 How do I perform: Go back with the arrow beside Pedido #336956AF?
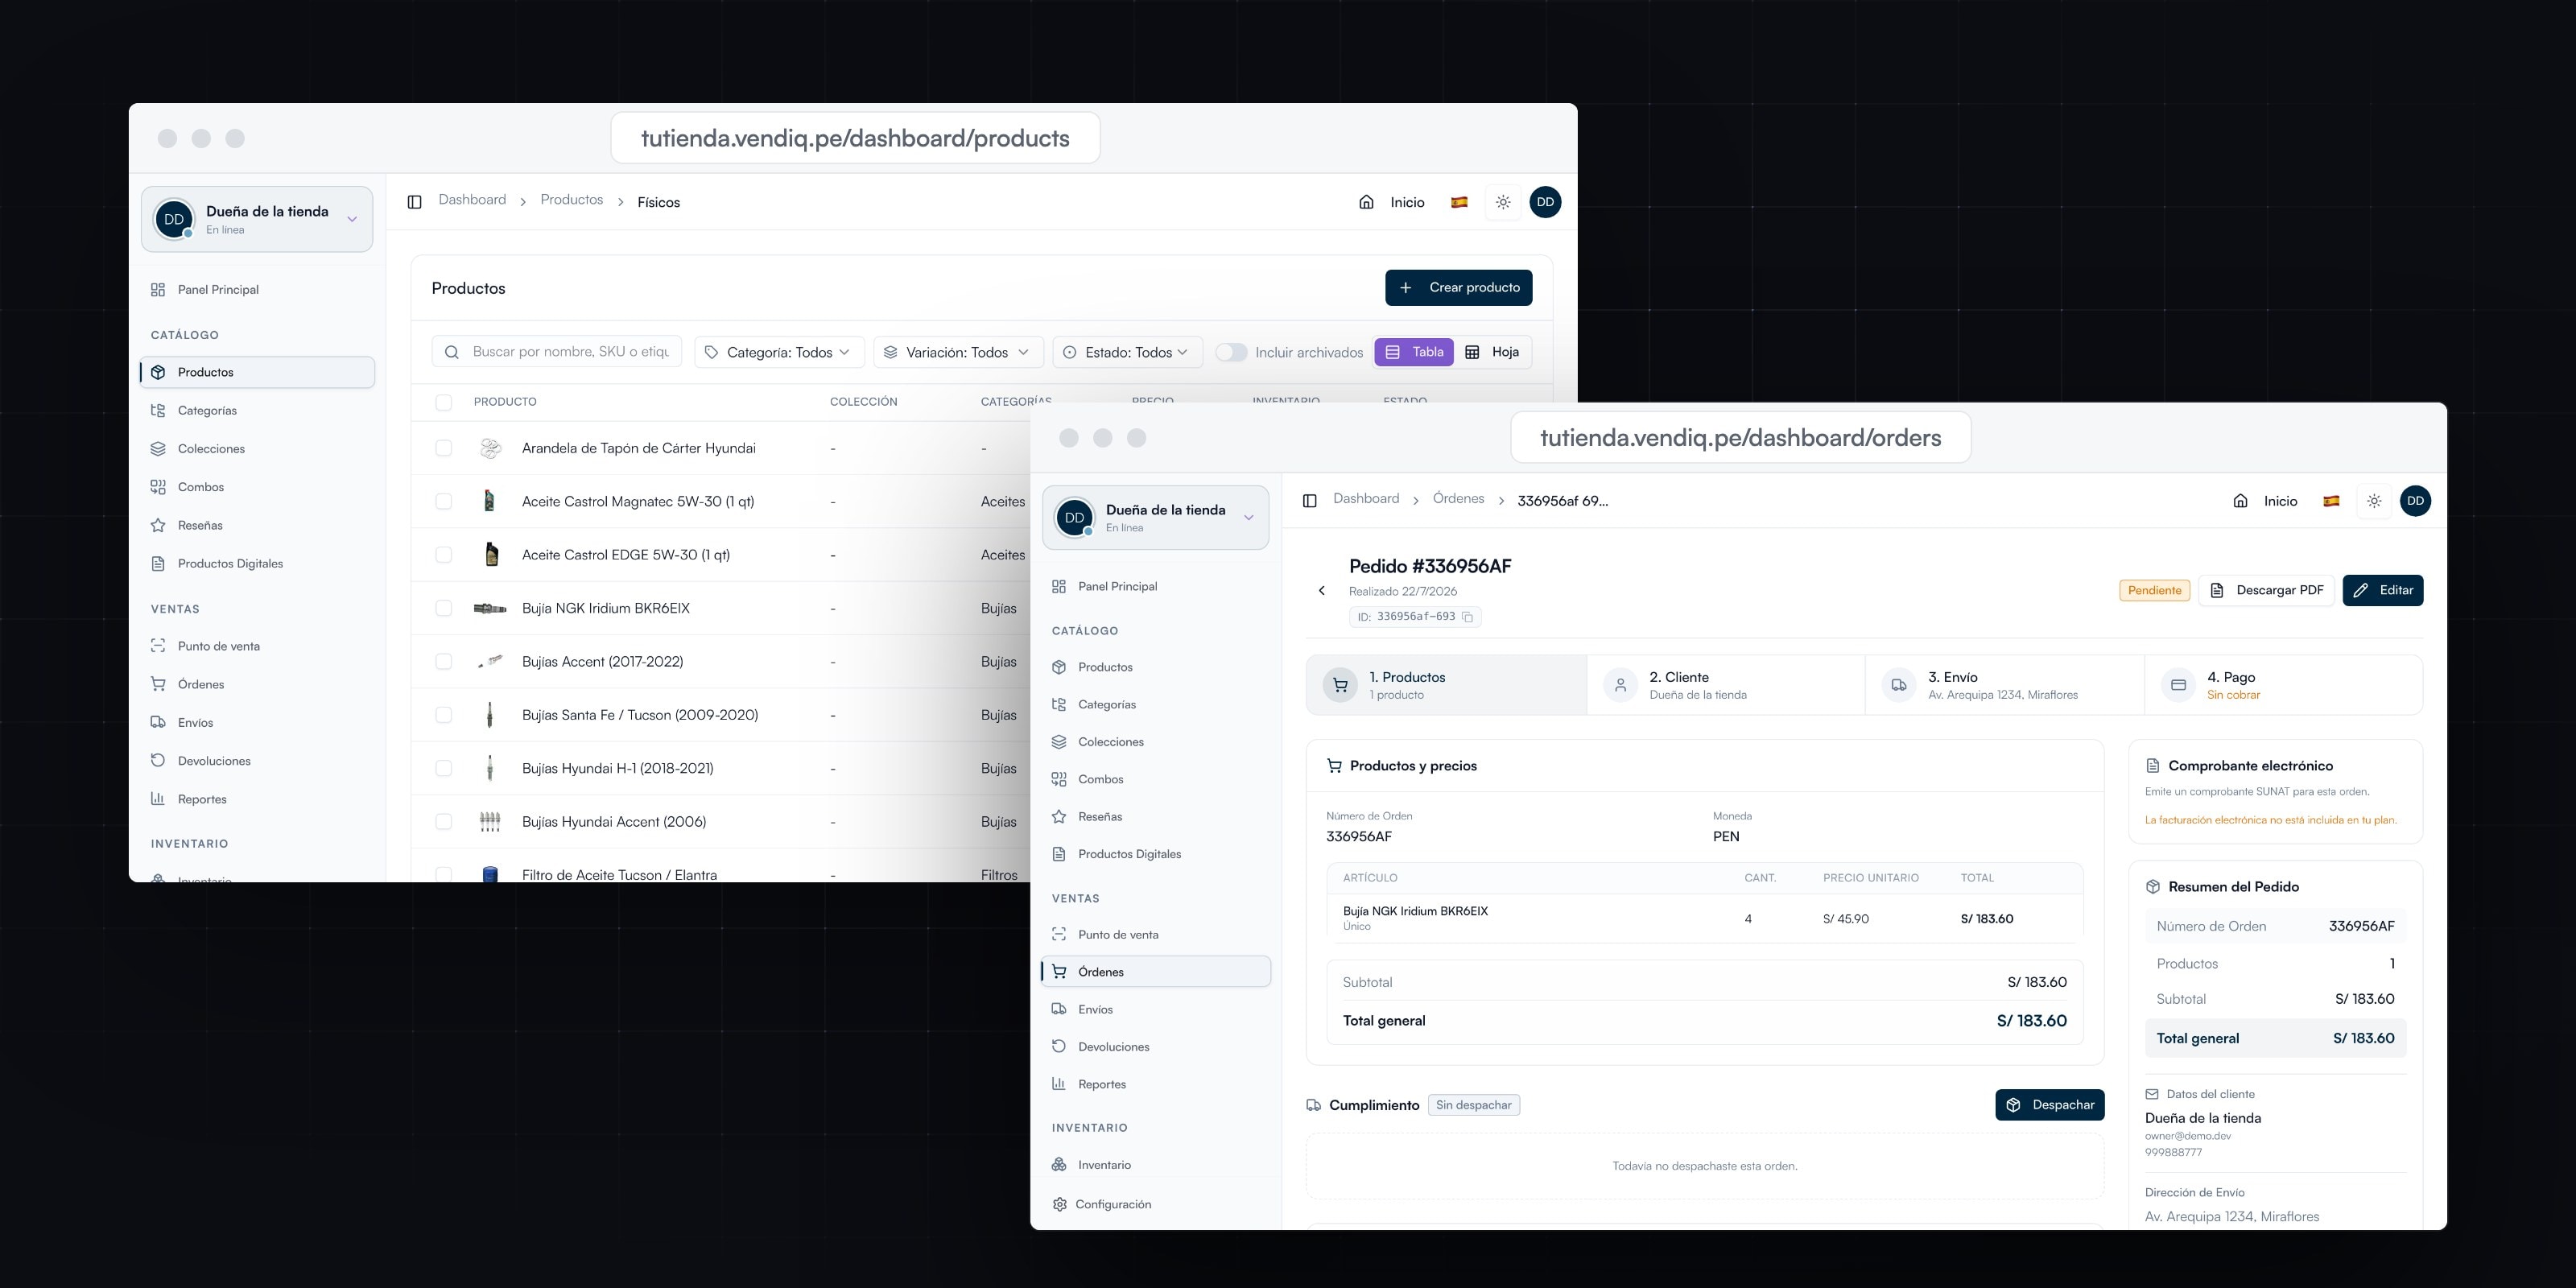tap(1322, 591)
